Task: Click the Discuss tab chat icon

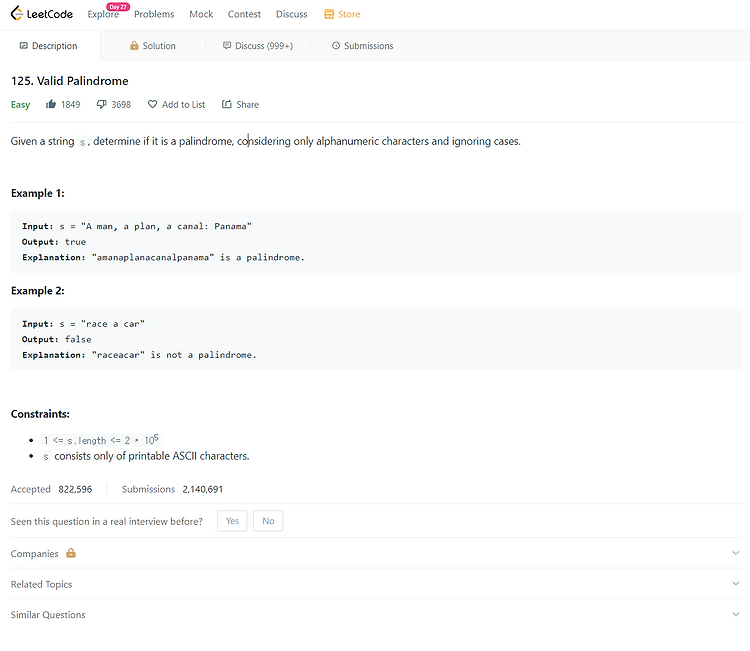Action: pos(227,45)
